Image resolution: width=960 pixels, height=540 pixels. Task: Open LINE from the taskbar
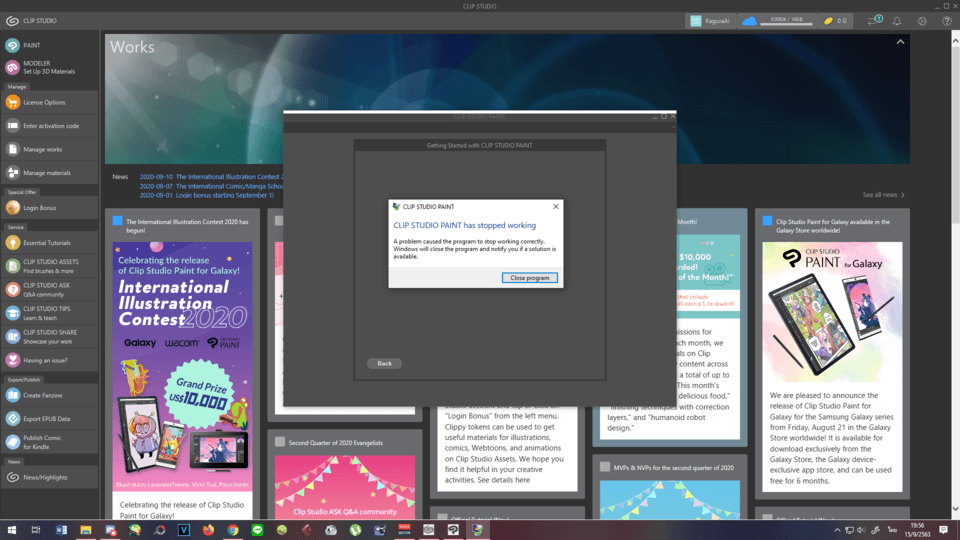click(258, 530)
